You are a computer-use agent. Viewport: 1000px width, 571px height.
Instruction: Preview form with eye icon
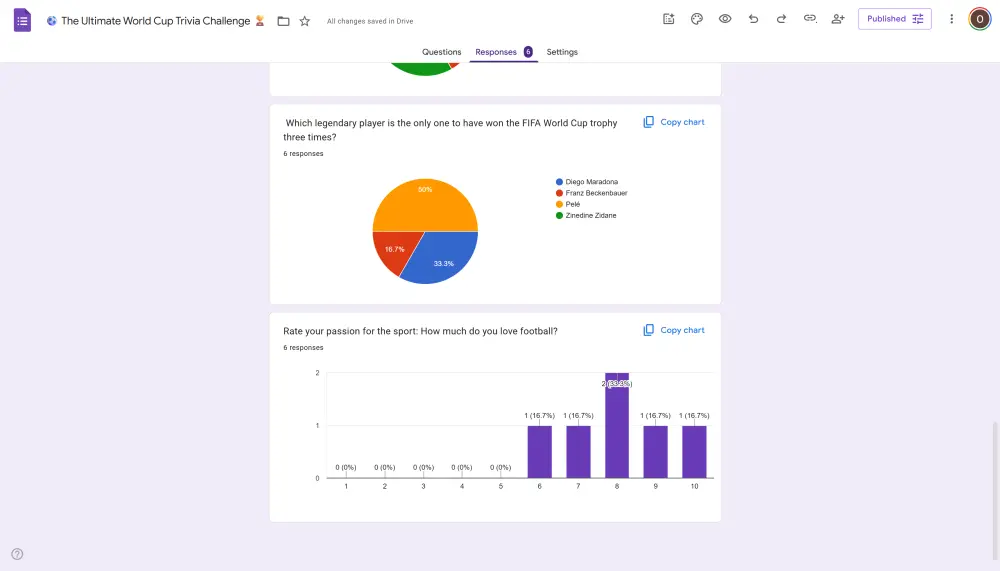pos(725,19)
